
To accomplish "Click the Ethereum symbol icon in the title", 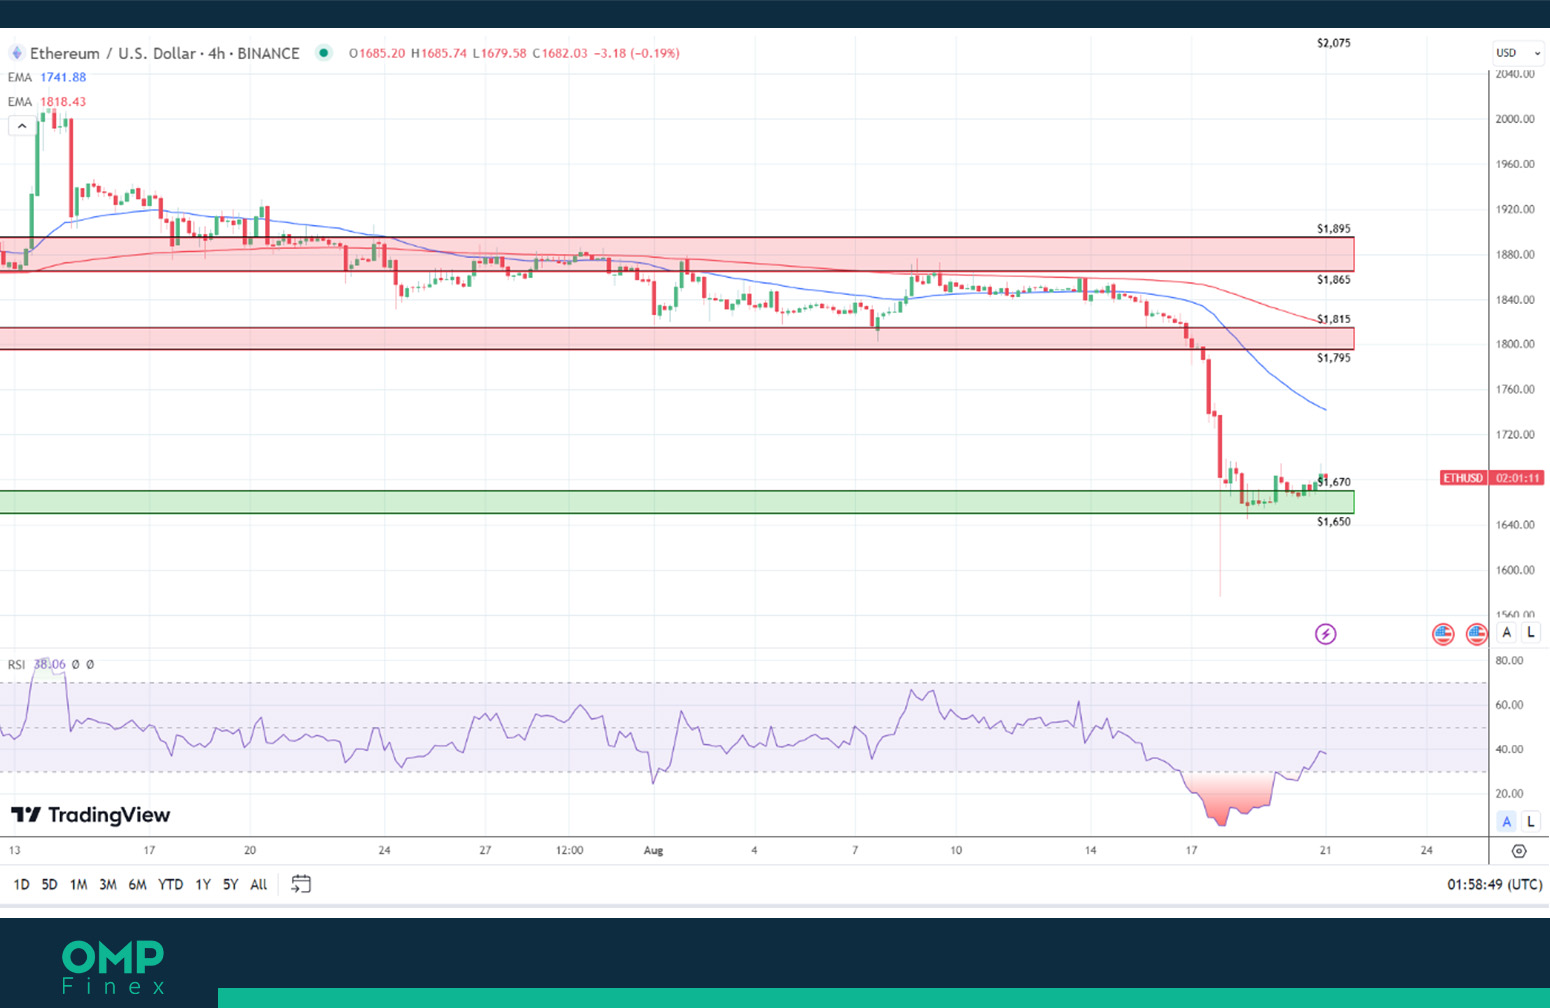I will coord(15,53).
